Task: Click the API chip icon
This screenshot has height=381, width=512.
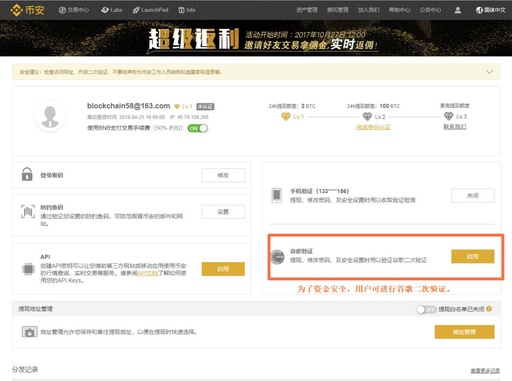Action: [x=28, y=269]
